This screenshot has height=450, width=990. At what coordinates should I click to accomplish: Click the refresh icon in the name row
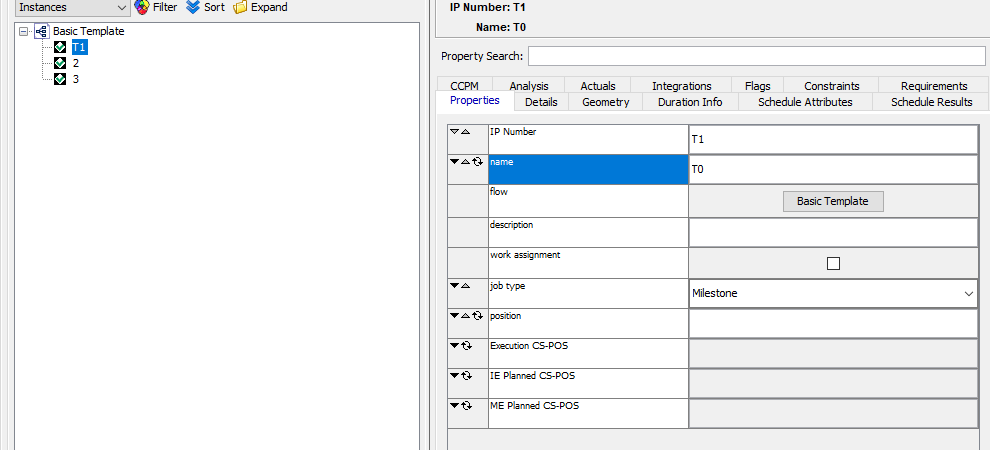478,162
